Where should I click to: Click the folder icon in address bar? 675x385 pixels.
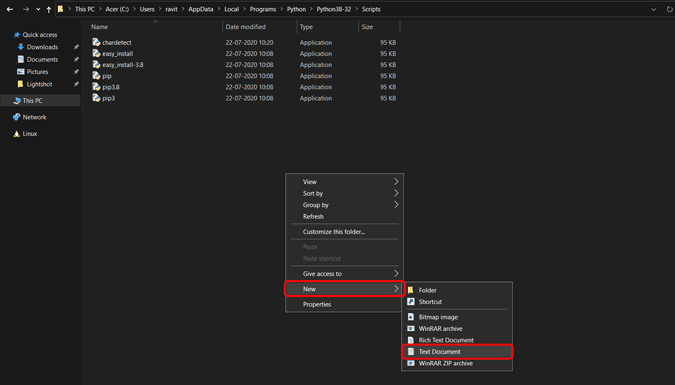61,9
